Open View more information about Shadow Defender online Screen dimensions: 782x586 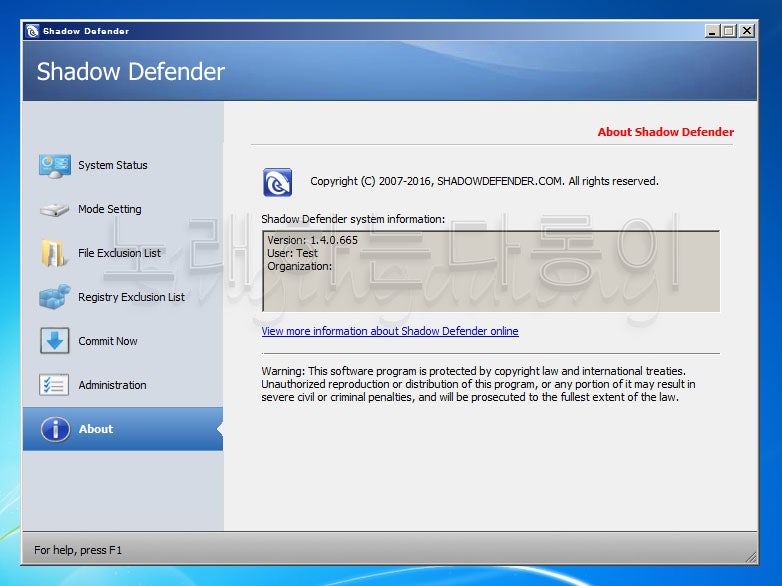[x=390, y=331]
